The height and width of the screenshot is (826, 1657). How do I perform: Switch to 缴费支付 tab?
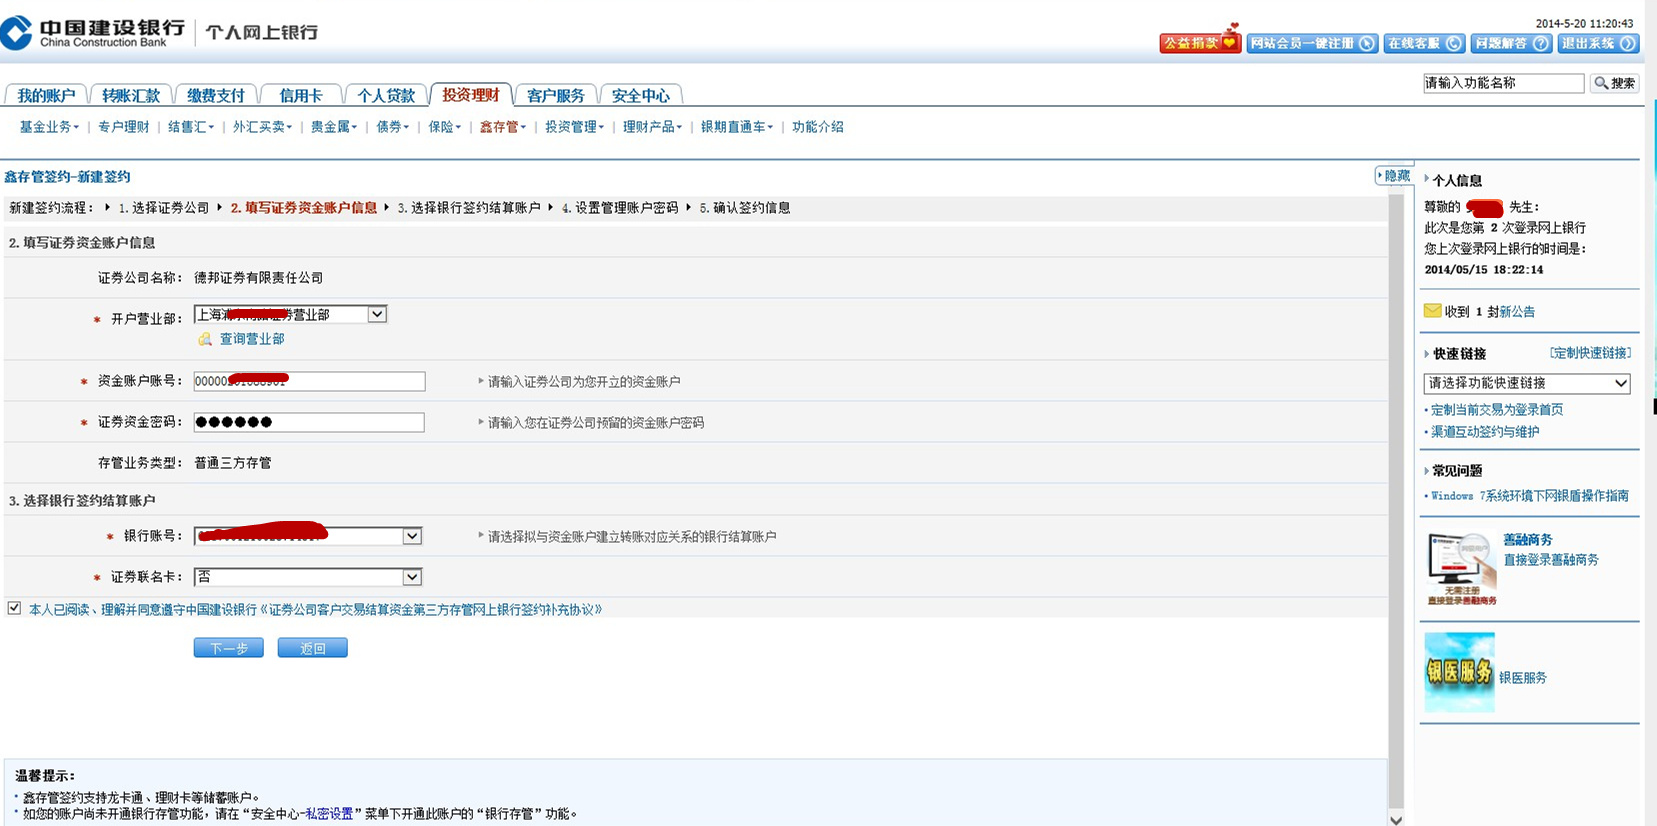216,95
